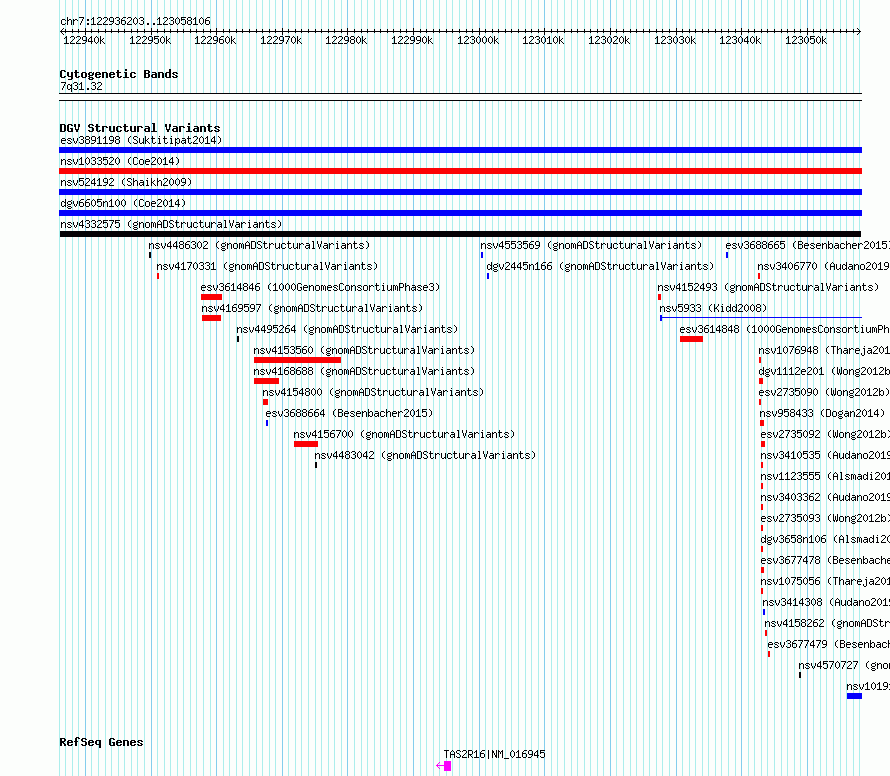Image resolution: width=890 pixels, height=776 pixels.
Task: Open the nsv4495264 gnomAD variant
Action: click(347, 329)
